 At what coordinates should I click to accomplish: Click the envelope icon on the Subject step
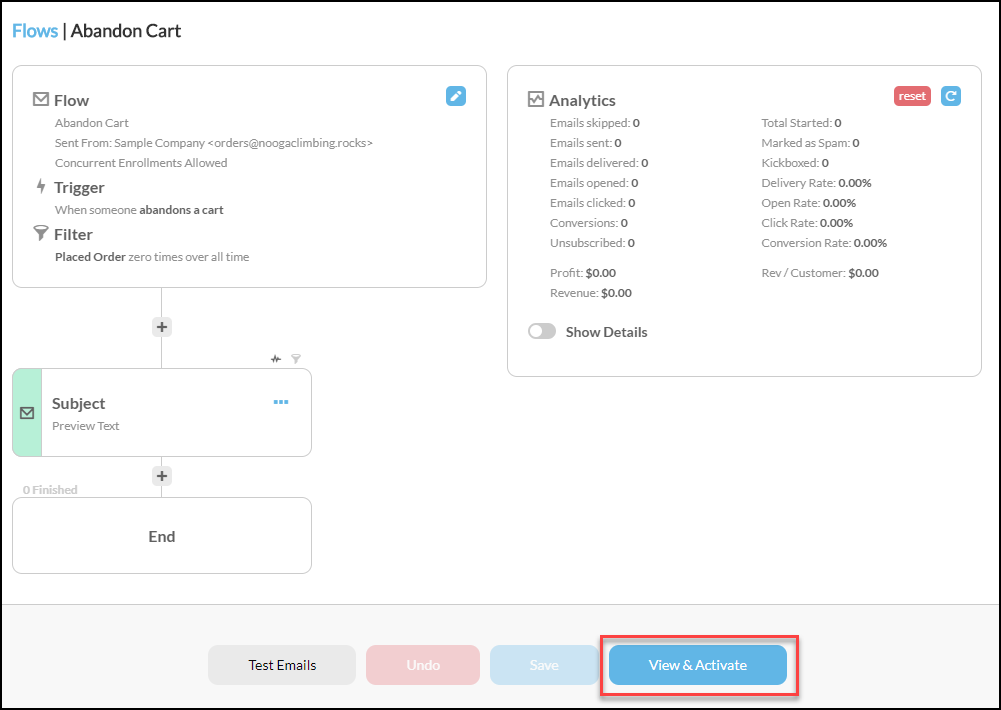pos(27,413)
